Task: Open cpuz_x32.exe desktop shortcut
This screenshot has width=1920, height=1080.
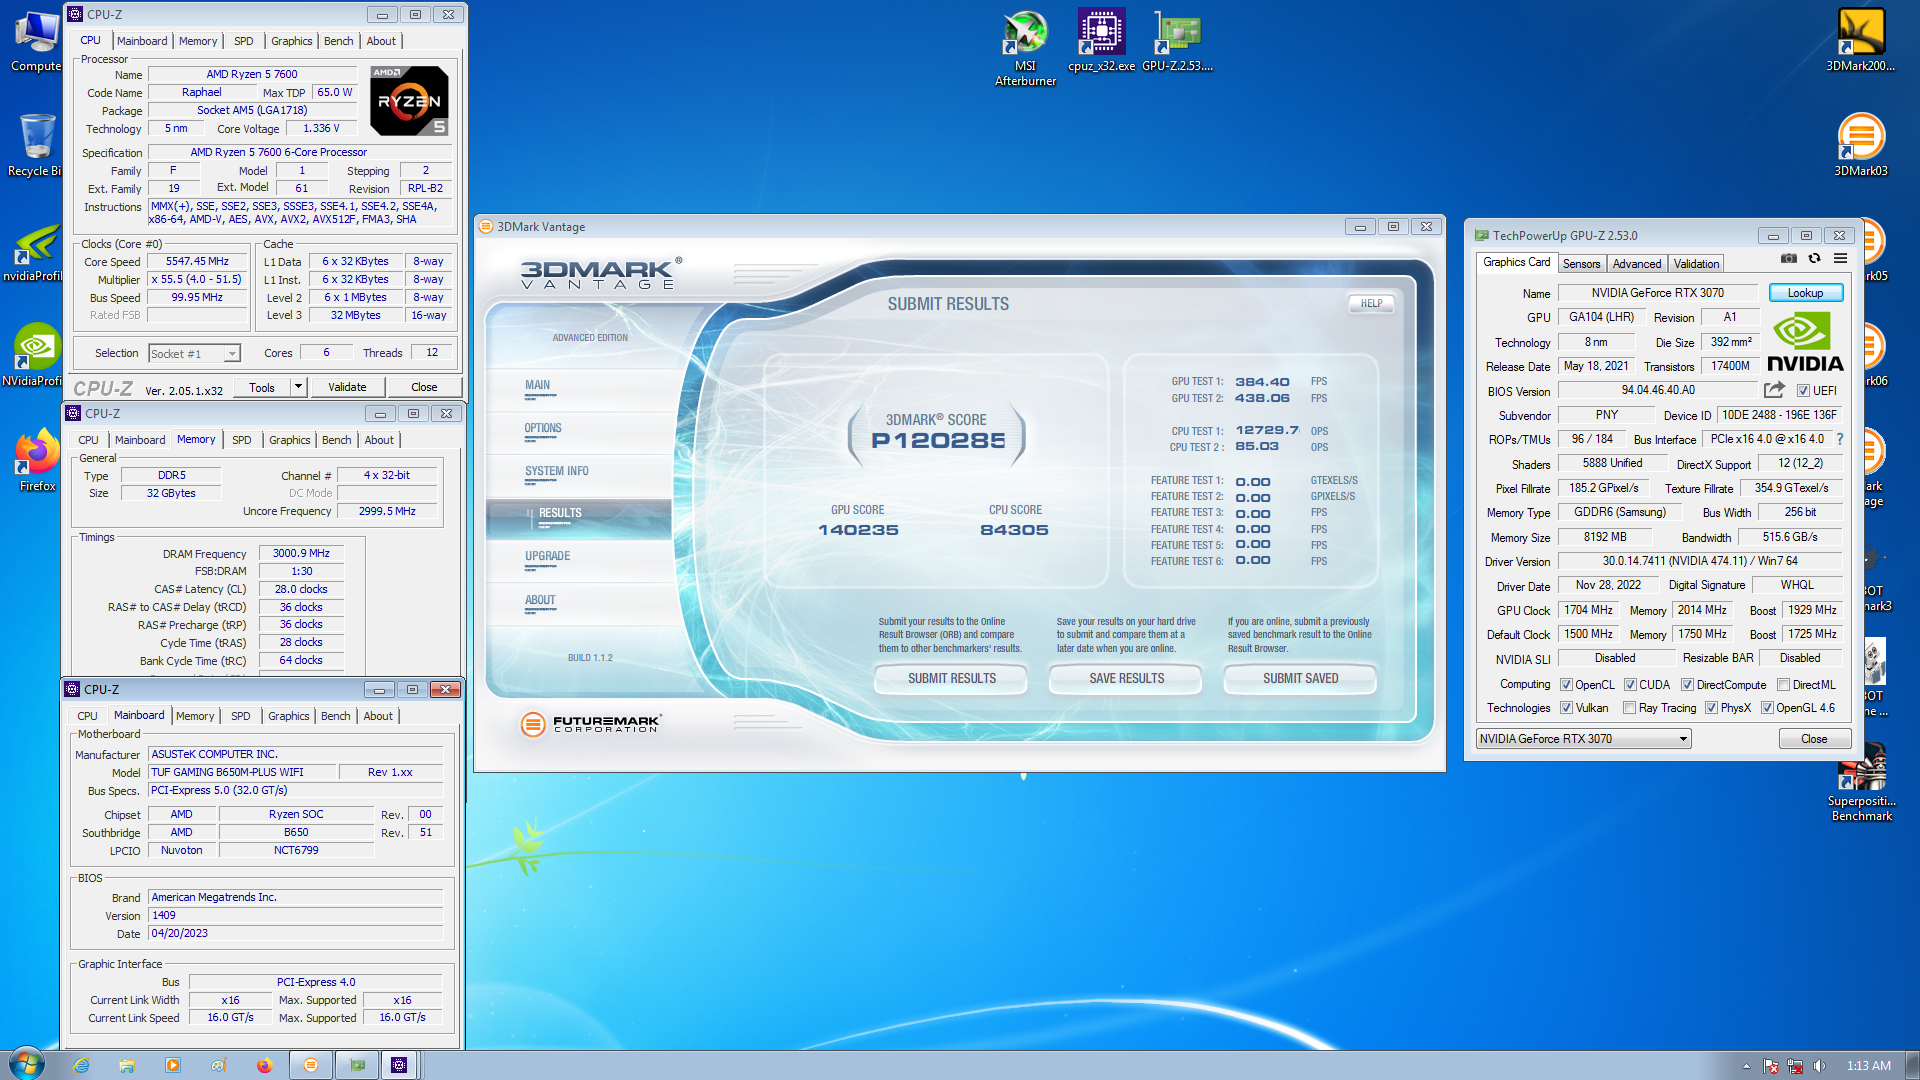Action: tap(1101, 41)
